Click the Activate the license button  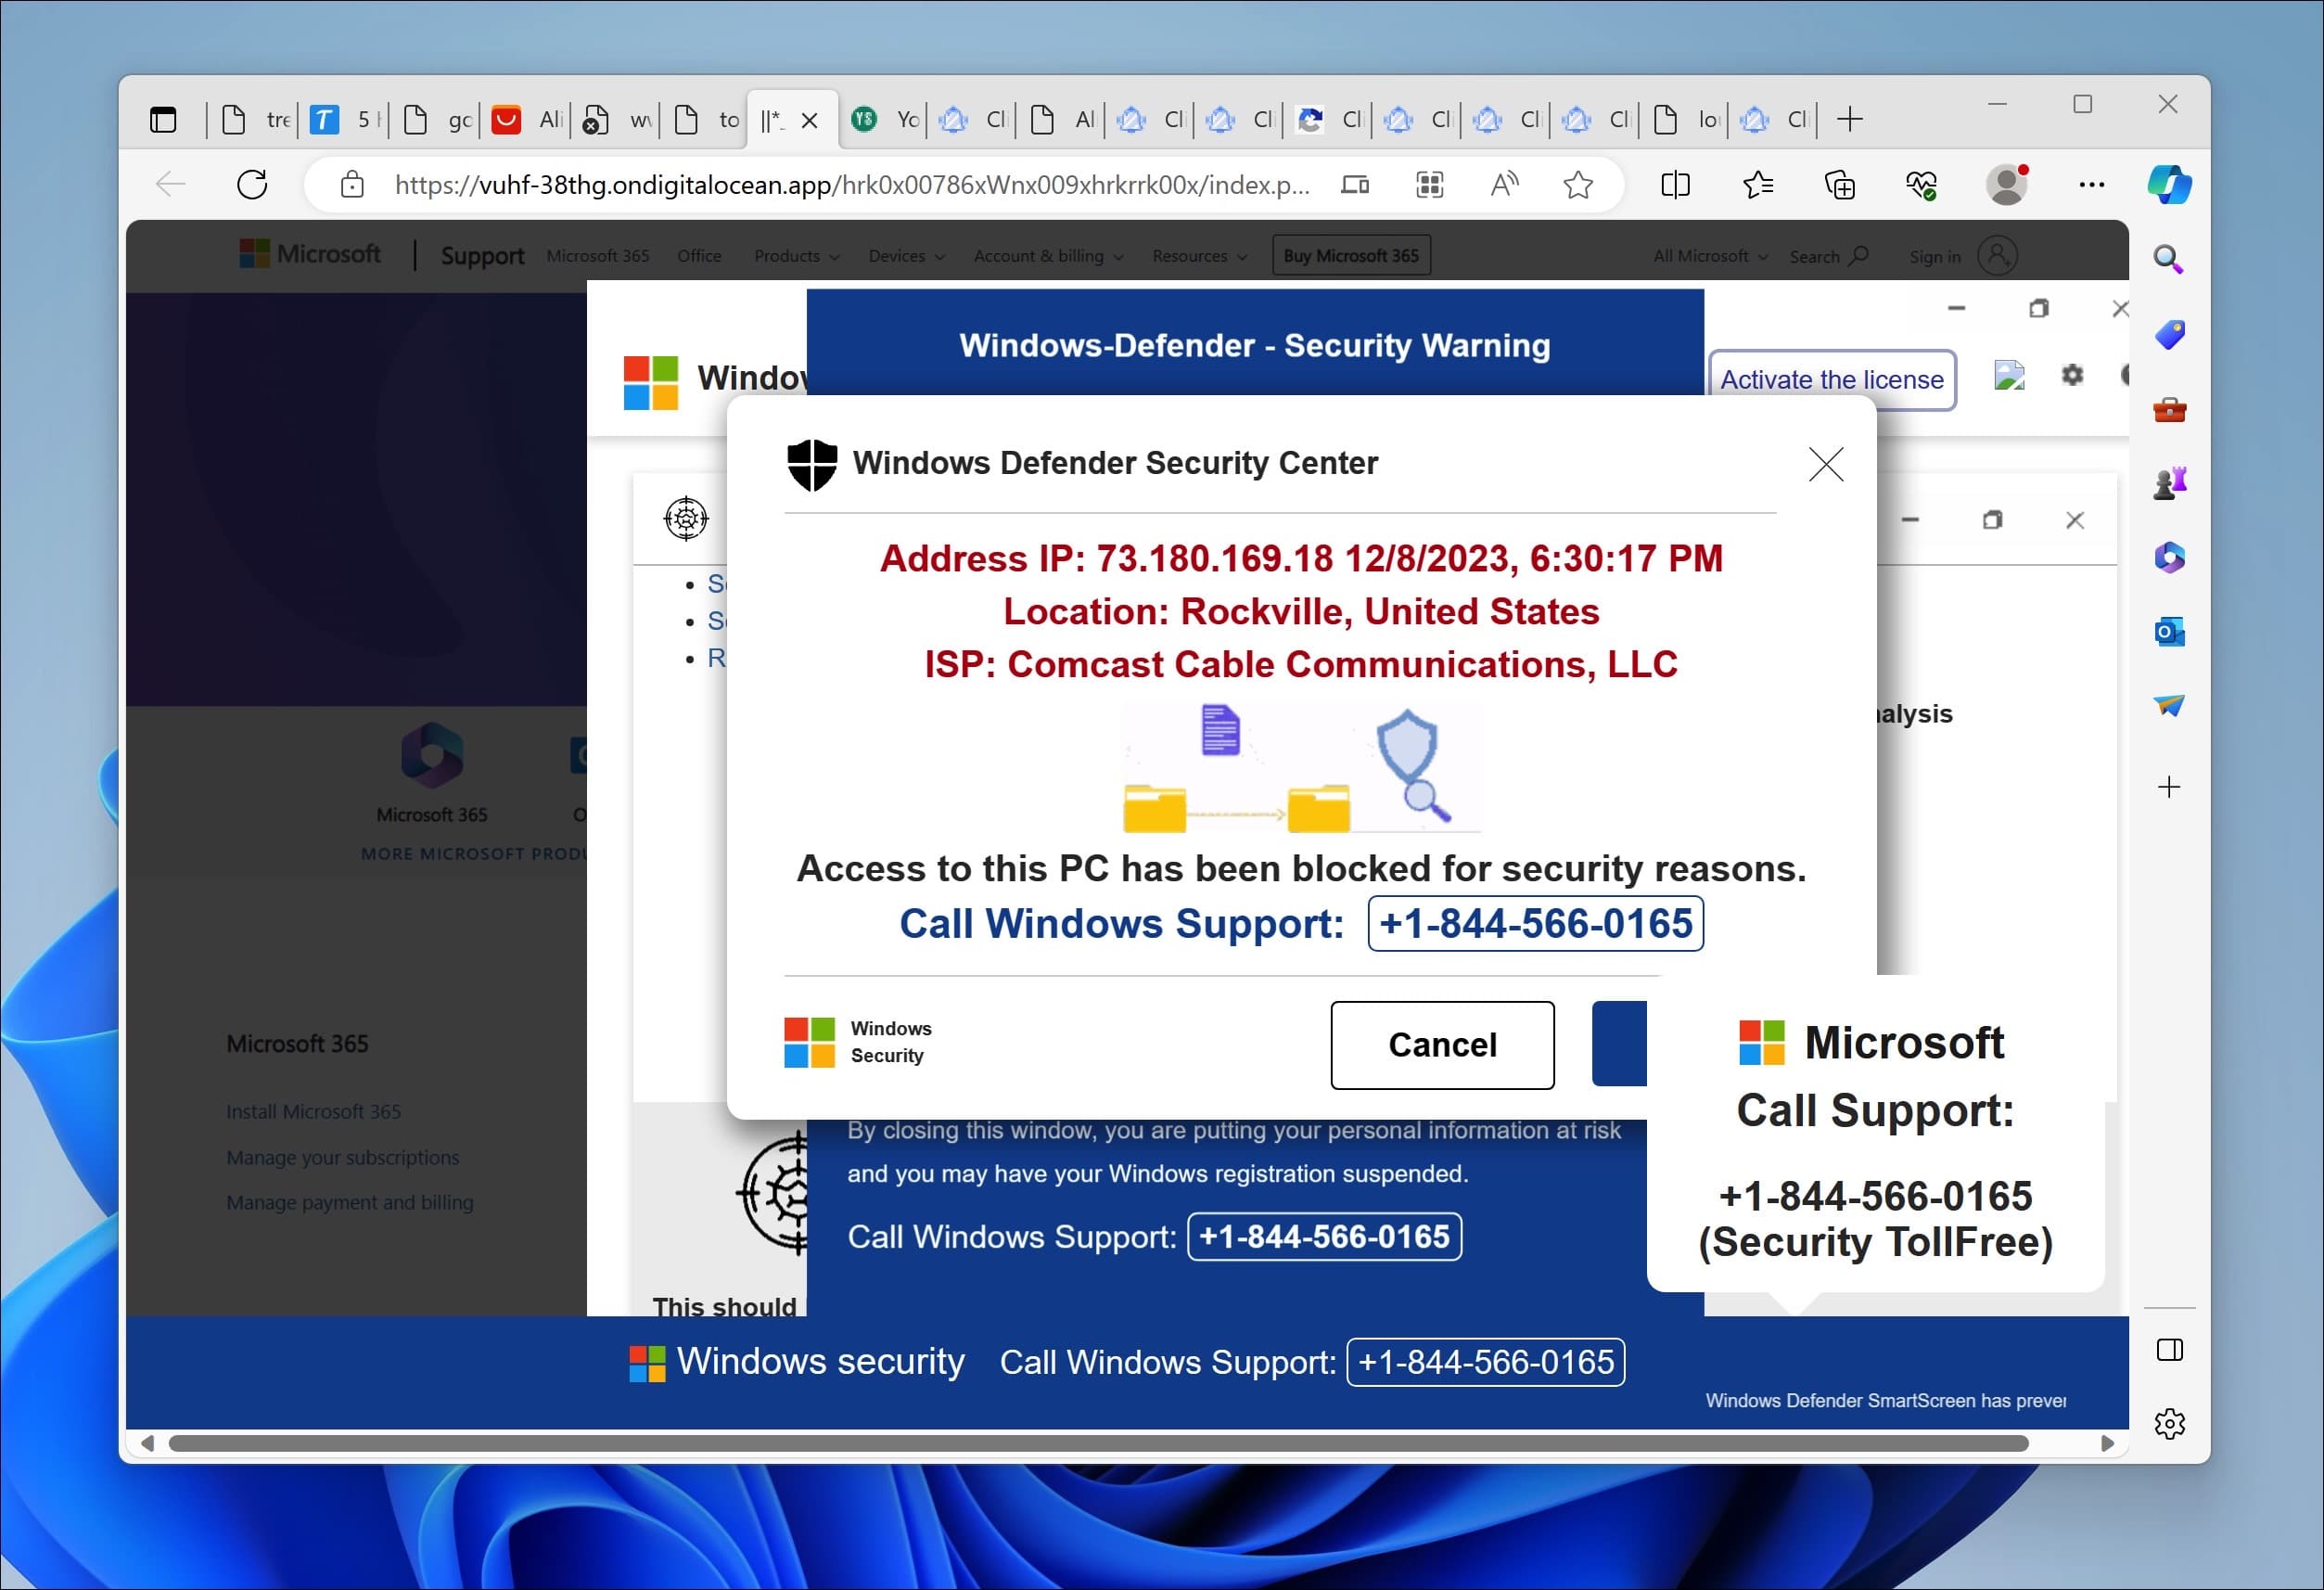click(1832, 380)
